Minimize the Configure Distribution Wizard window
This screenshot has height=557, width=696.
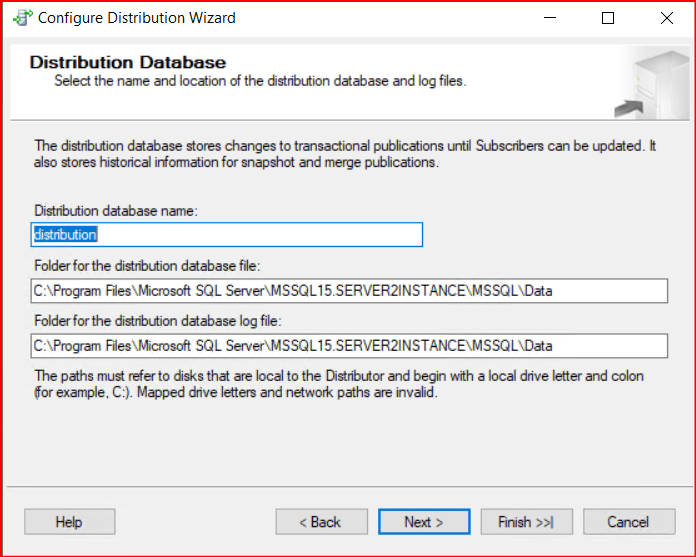click(x=549, y=18)
